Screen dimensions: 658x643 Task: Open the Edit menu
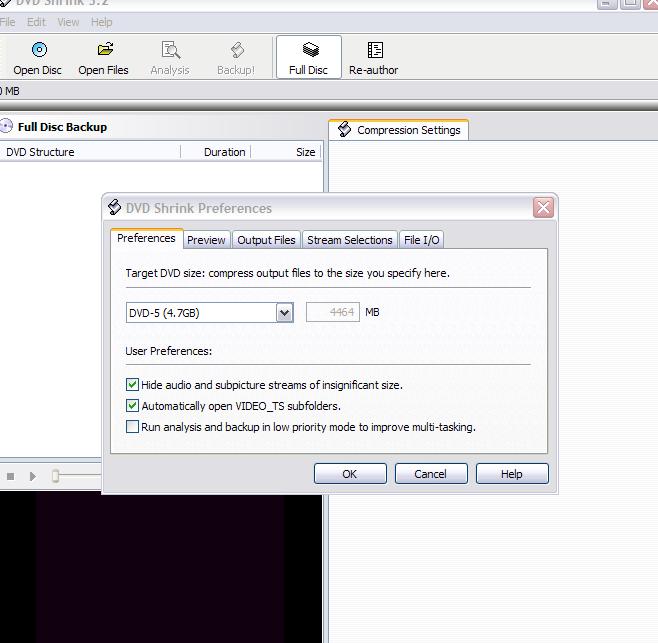click(36, 22)
